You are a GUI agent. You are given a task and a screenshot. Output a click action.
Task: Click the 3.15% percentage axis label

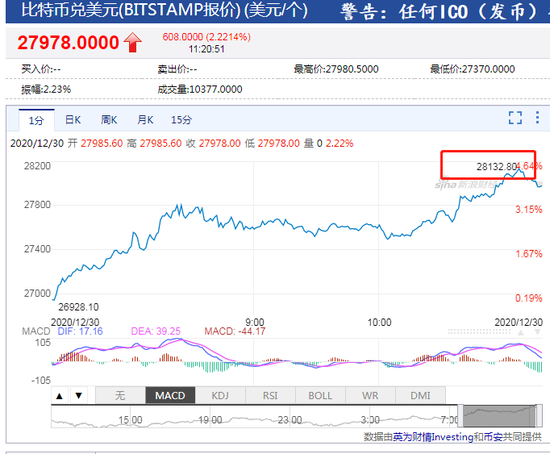(x=529, y=209)
